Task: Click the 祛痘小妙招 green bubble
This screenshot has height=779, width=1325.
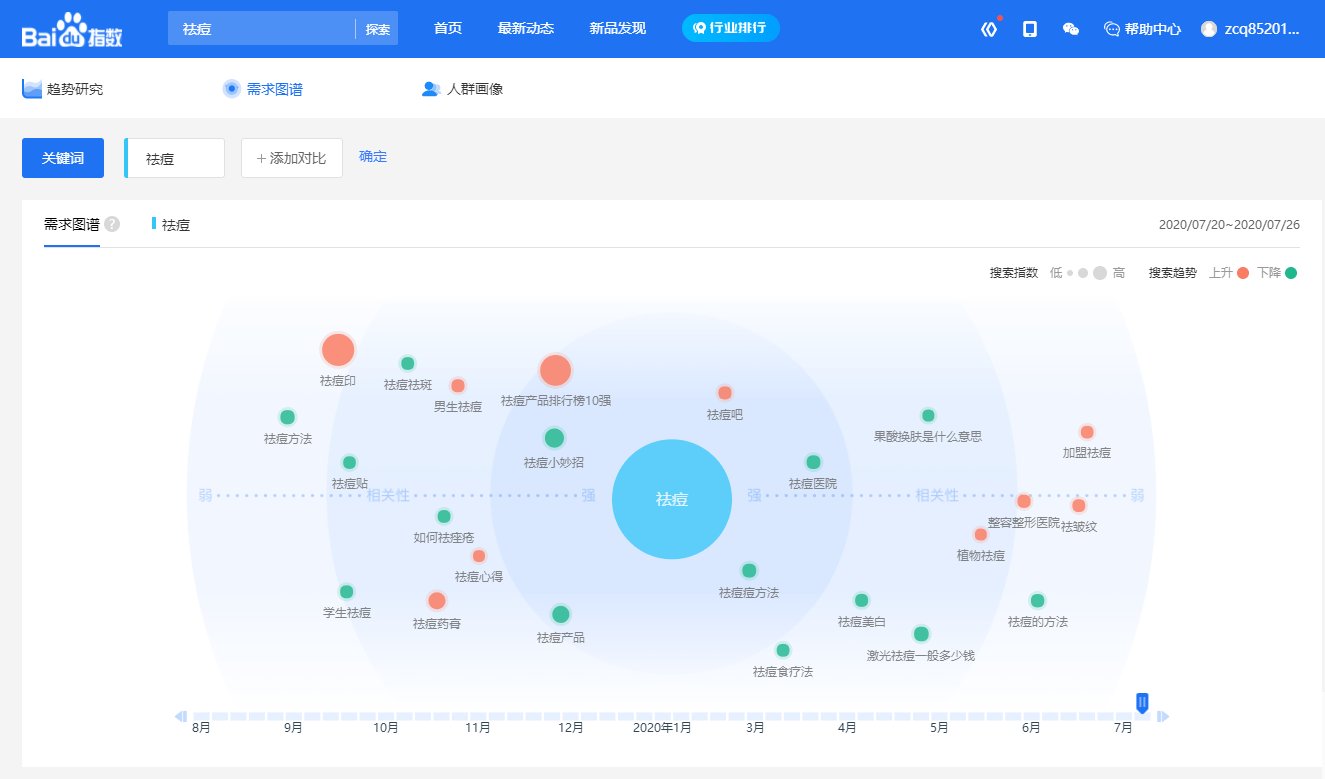Action: pyautogui.click(x=554, y=438)
